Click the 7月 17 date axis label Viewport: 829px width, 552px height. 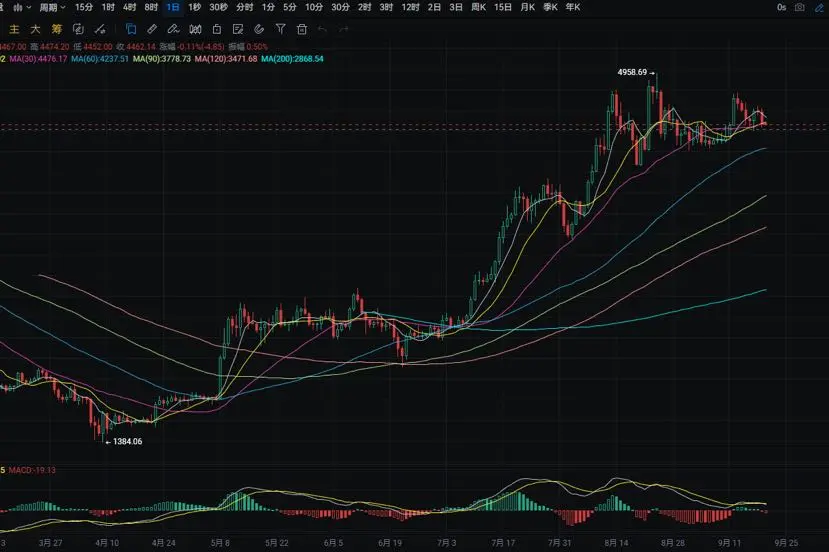point(503,543)
